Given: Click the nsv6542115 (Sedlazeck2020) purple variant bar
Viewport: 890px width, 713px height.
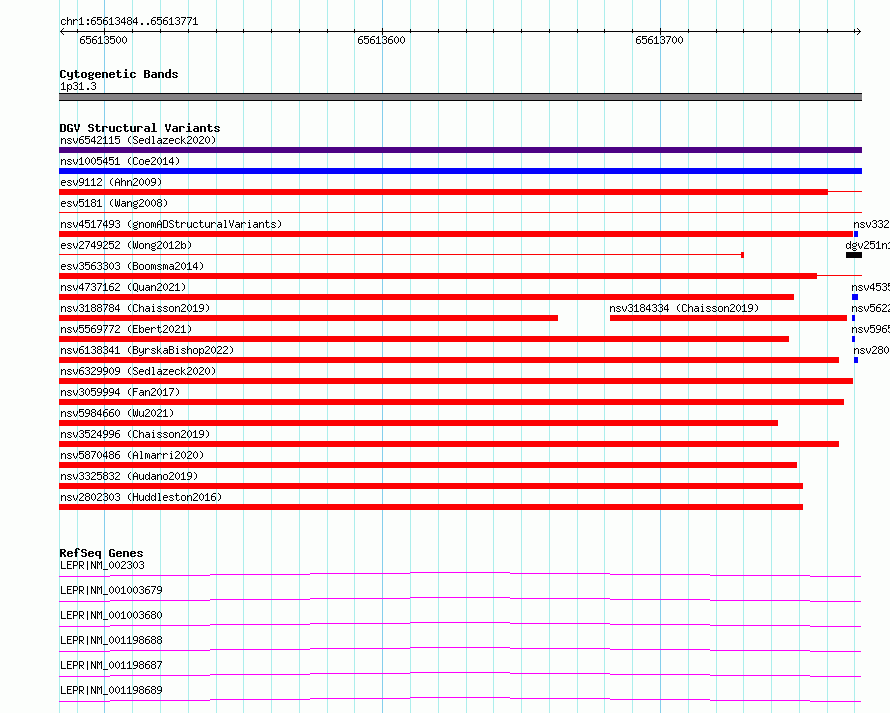Looking at the screenshot, I should 460,150.
